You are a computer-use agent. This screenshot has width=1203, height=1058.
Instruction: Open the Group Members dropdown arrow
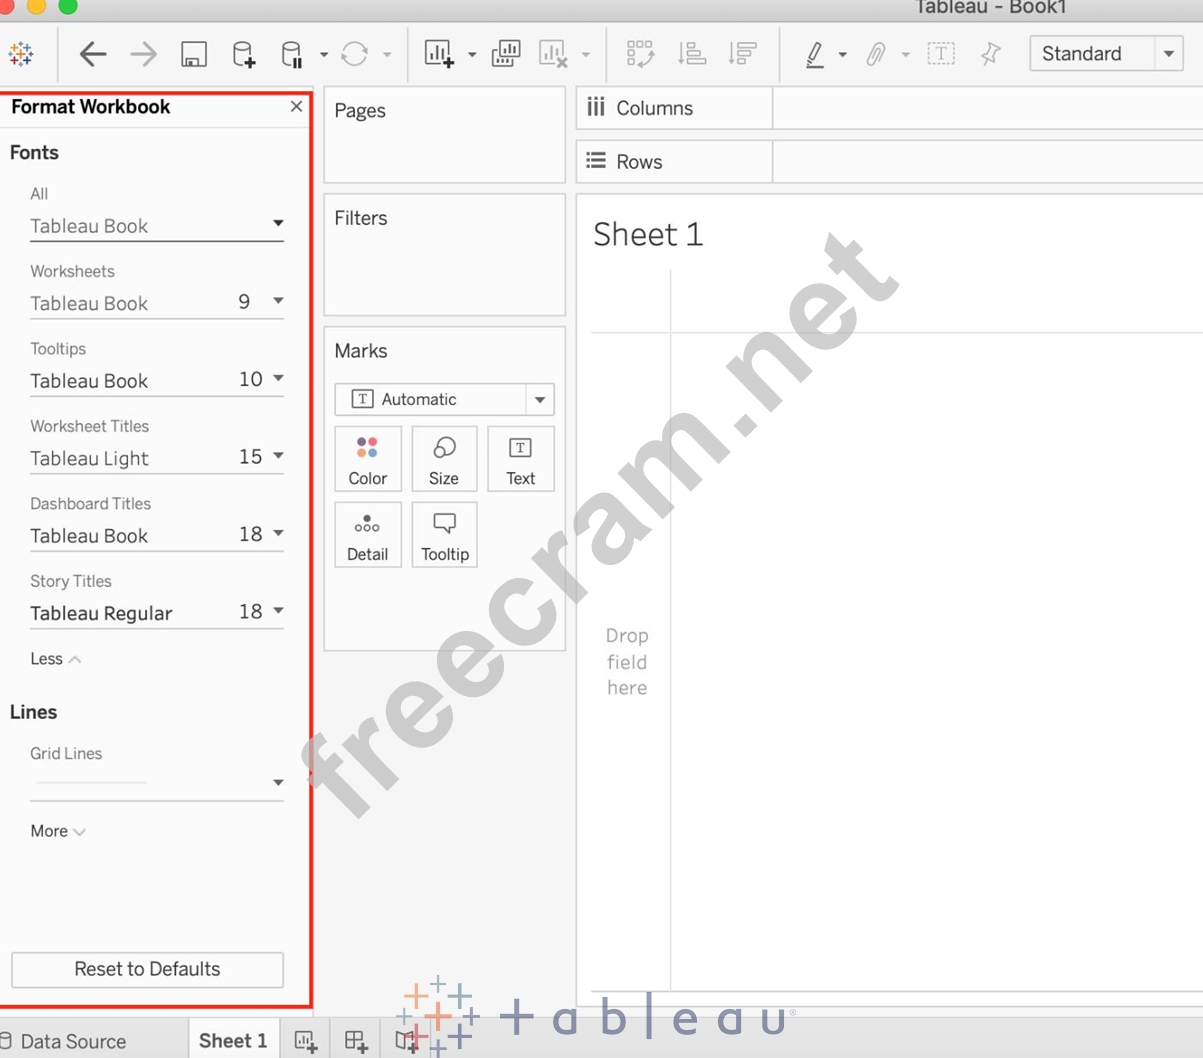pos(906,55)
